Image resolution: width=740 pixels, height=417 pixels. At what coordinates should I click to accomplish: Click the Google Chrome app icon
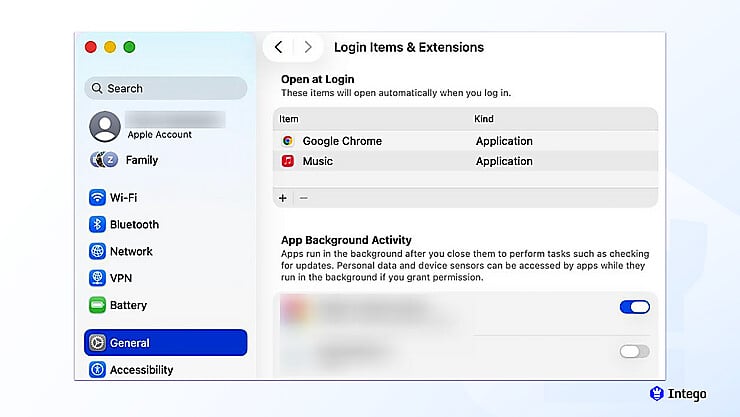tap(287, 141)
